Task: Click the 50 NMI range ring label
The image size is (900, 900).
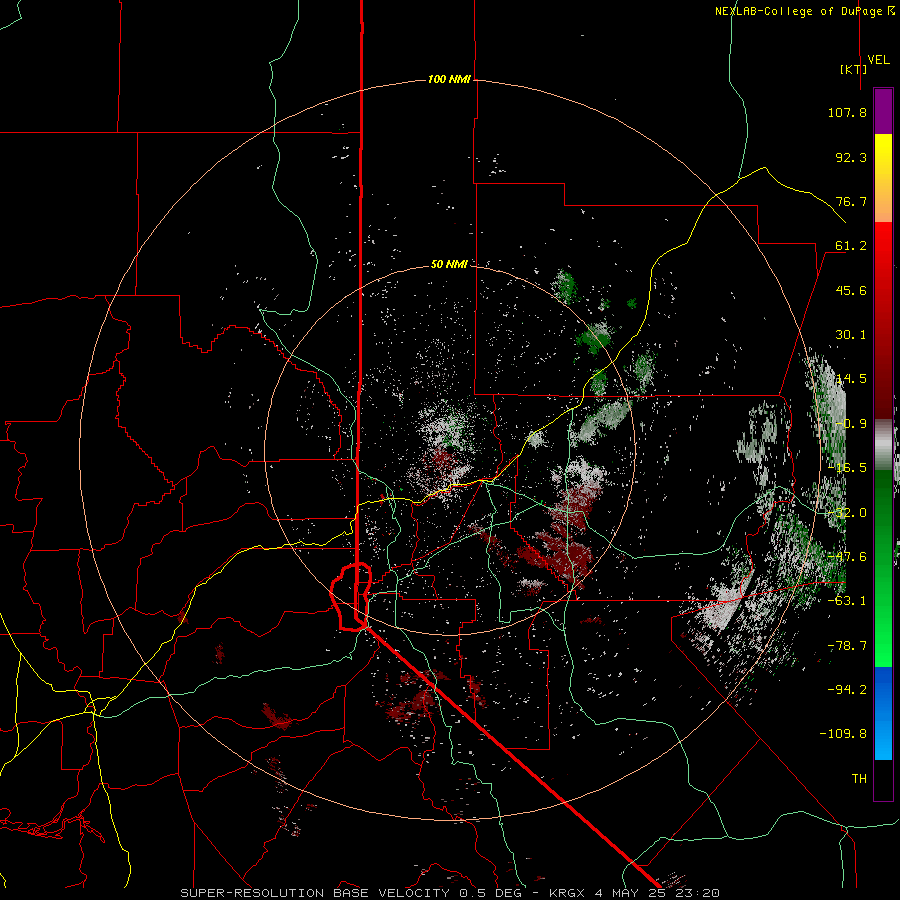Action: 449,264
